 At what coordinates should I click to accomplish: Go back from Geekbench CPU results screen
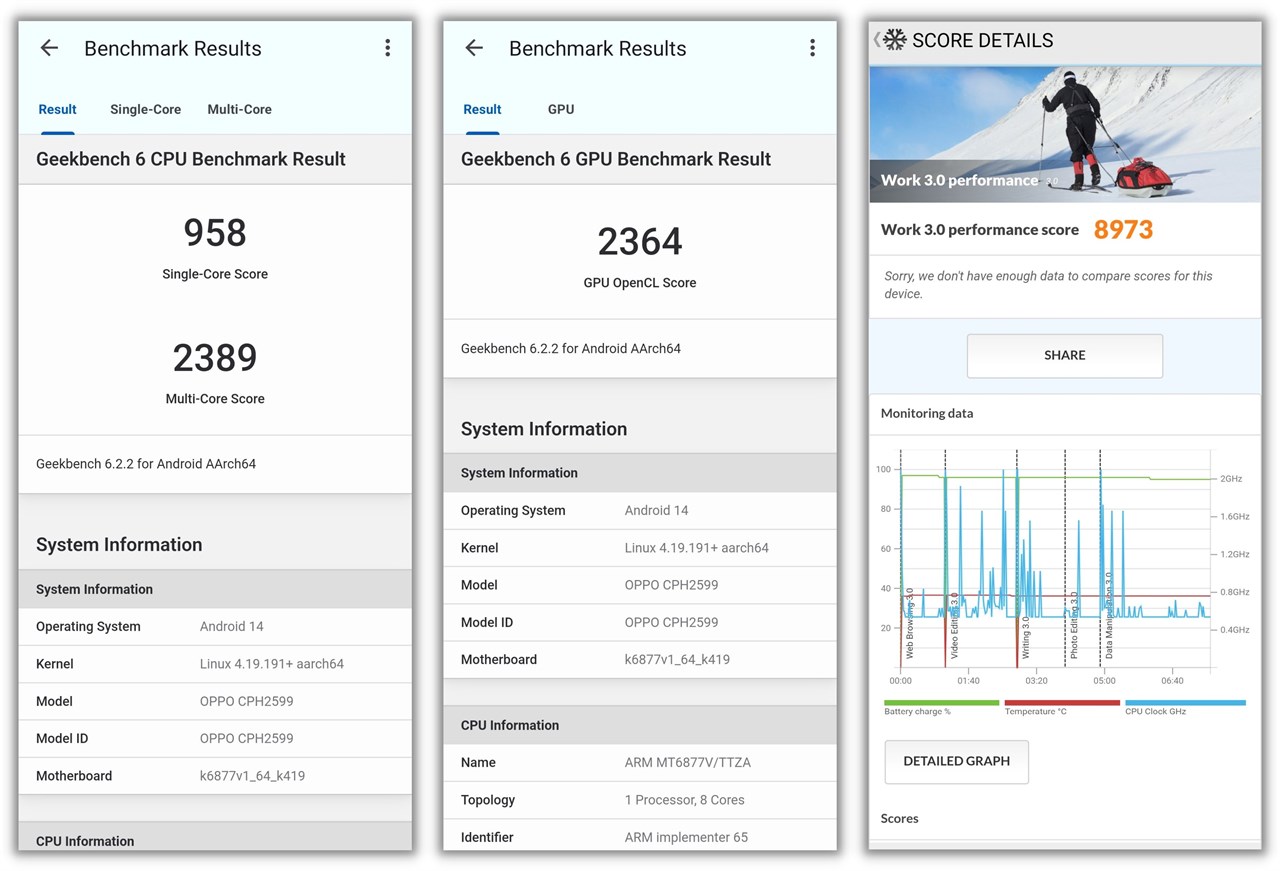click(x=49, y=48)
